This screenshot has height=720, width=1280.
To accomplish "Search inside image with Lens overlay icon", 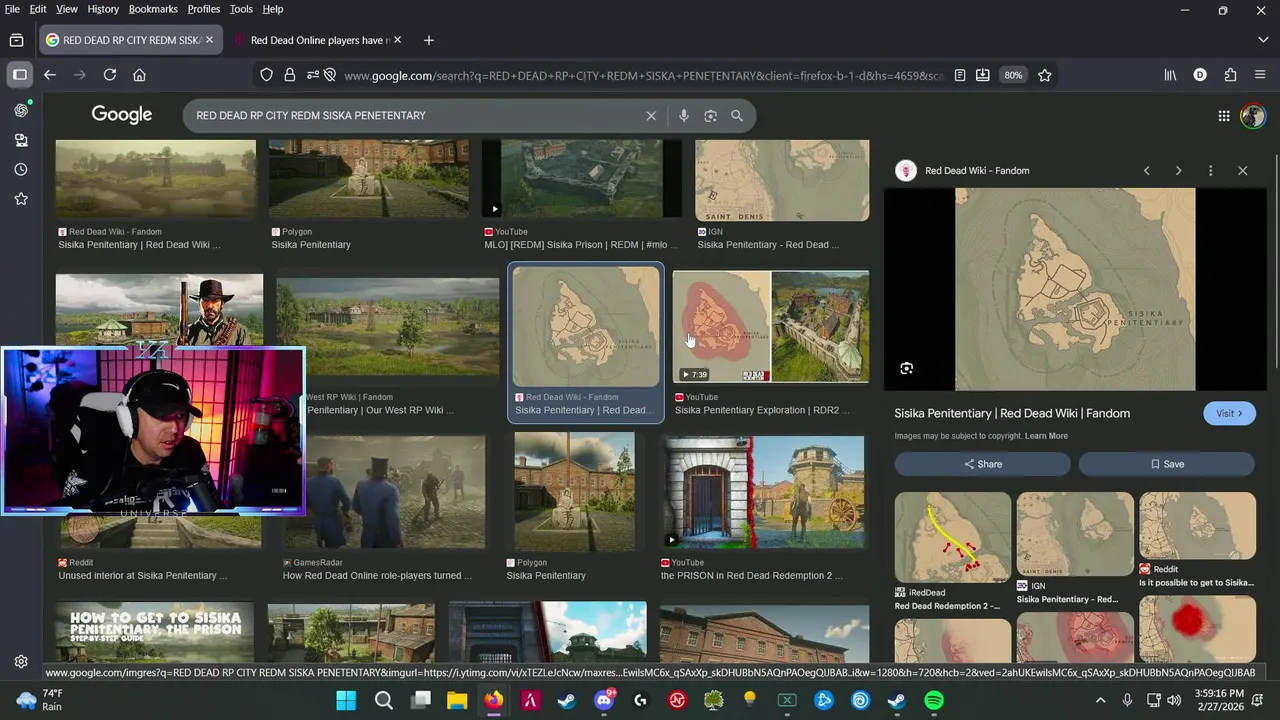I will pyautogui.click(x=906, y=368).
